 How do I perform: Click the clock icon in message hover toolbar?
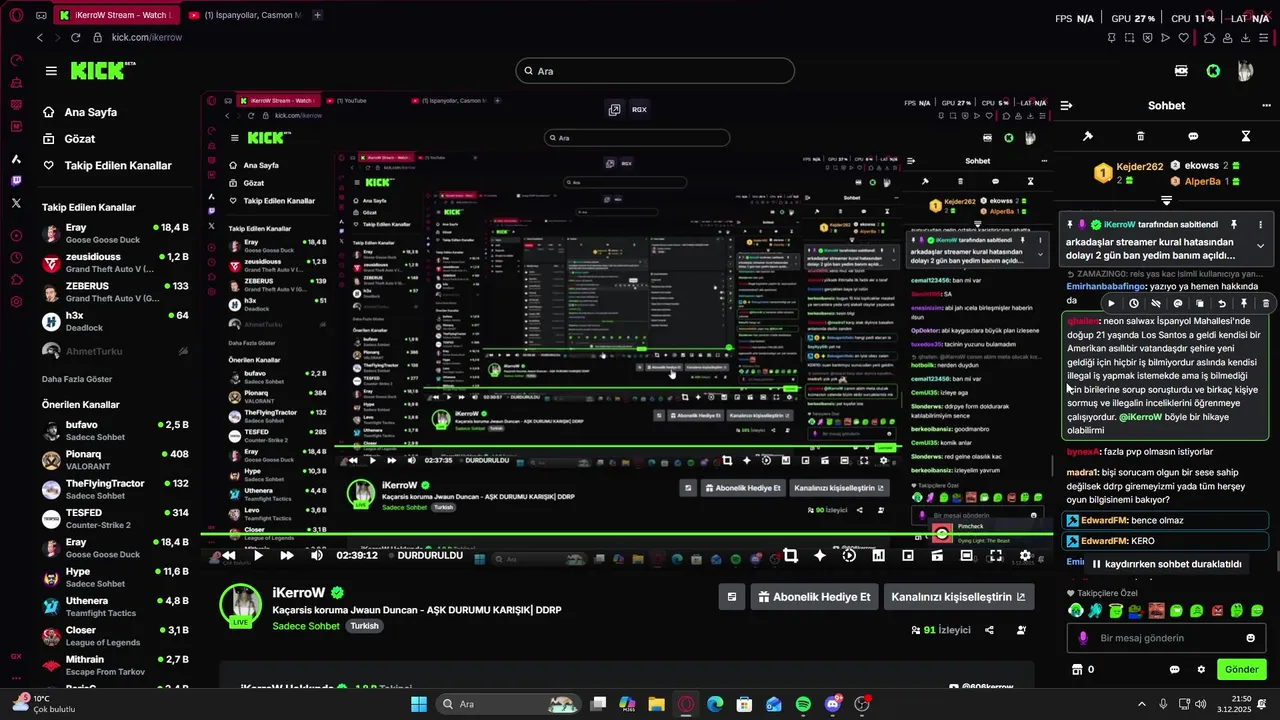(1134, 303)
